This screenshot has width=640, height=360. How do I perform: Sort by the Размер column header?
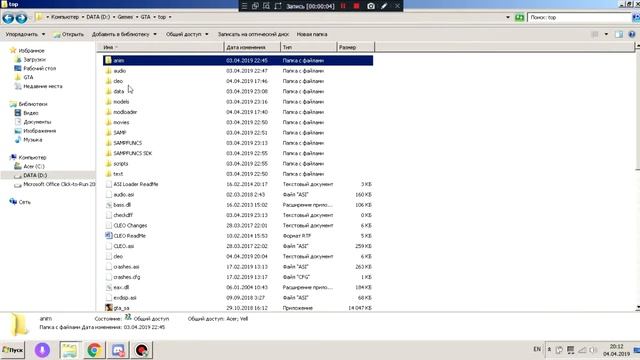coord(356,47)
